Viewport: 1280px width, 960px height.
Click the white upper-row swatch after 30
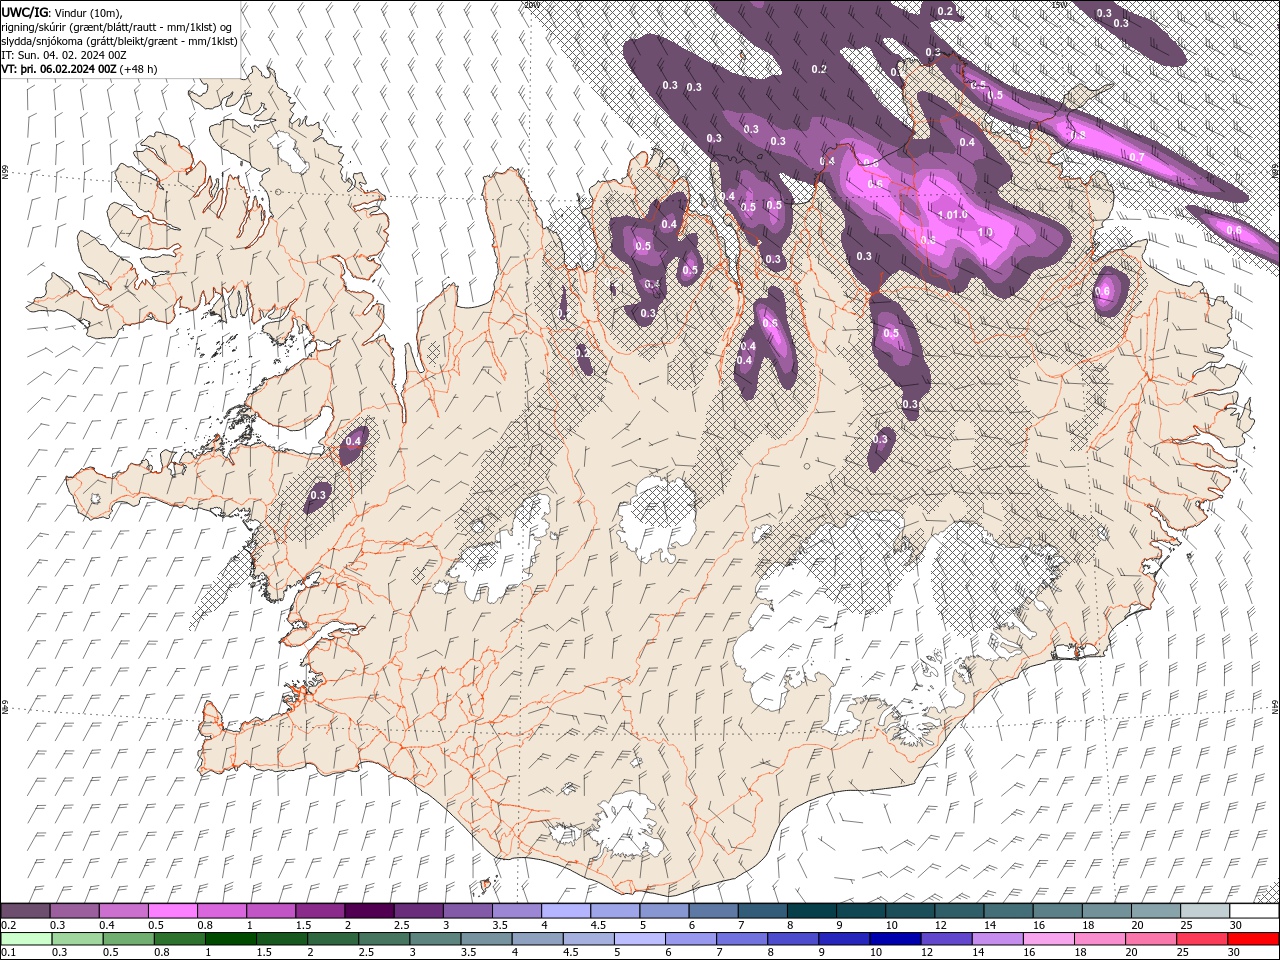[x=1253, y=911]
